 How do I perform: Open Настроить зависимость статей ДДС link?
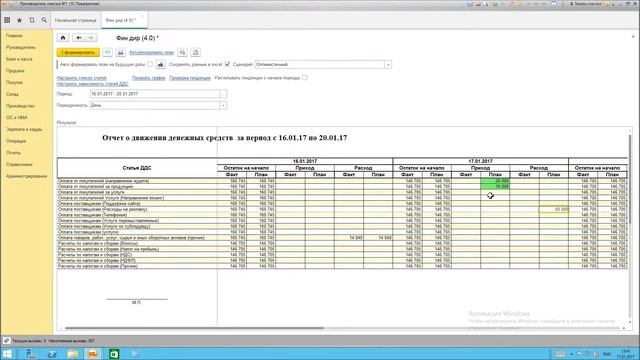tap(92, 84)
